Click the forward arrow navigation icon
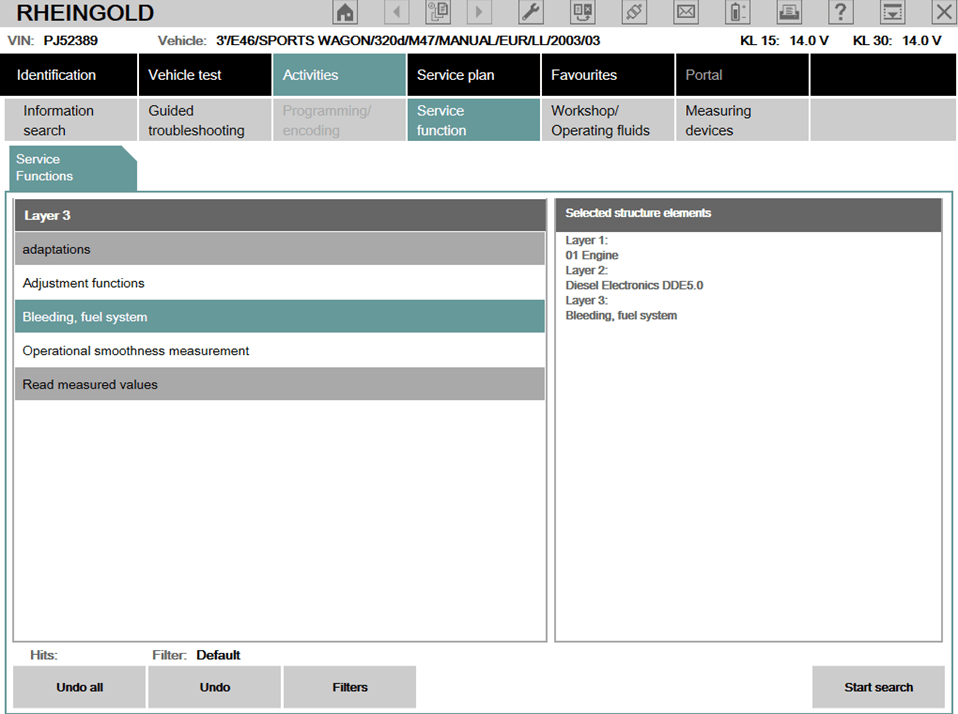958x714 pixels. tap(479, 12)
